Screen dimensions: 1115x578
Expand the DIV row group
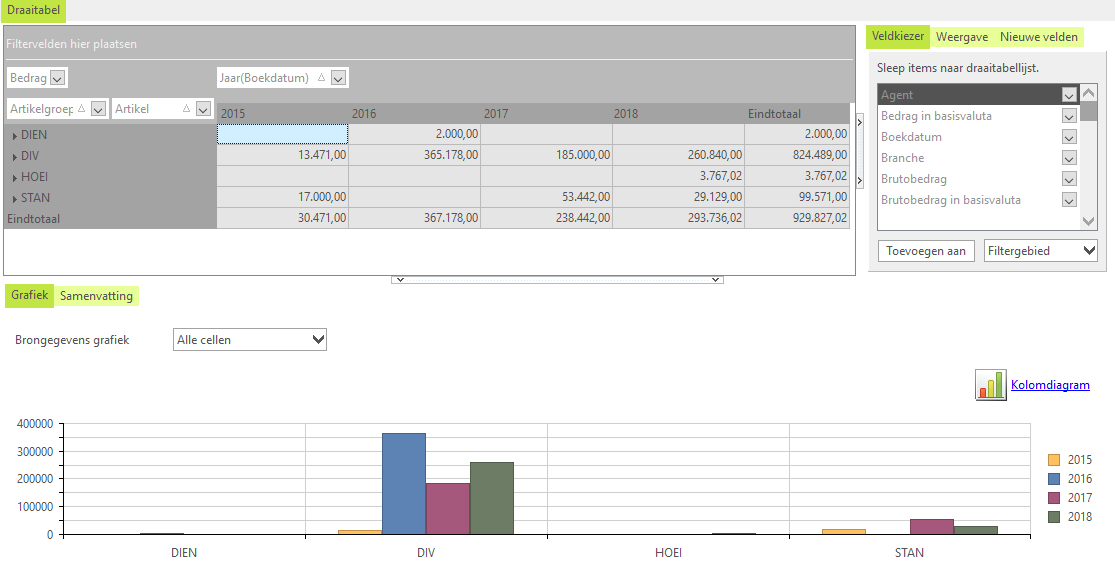tap(15, 157)
